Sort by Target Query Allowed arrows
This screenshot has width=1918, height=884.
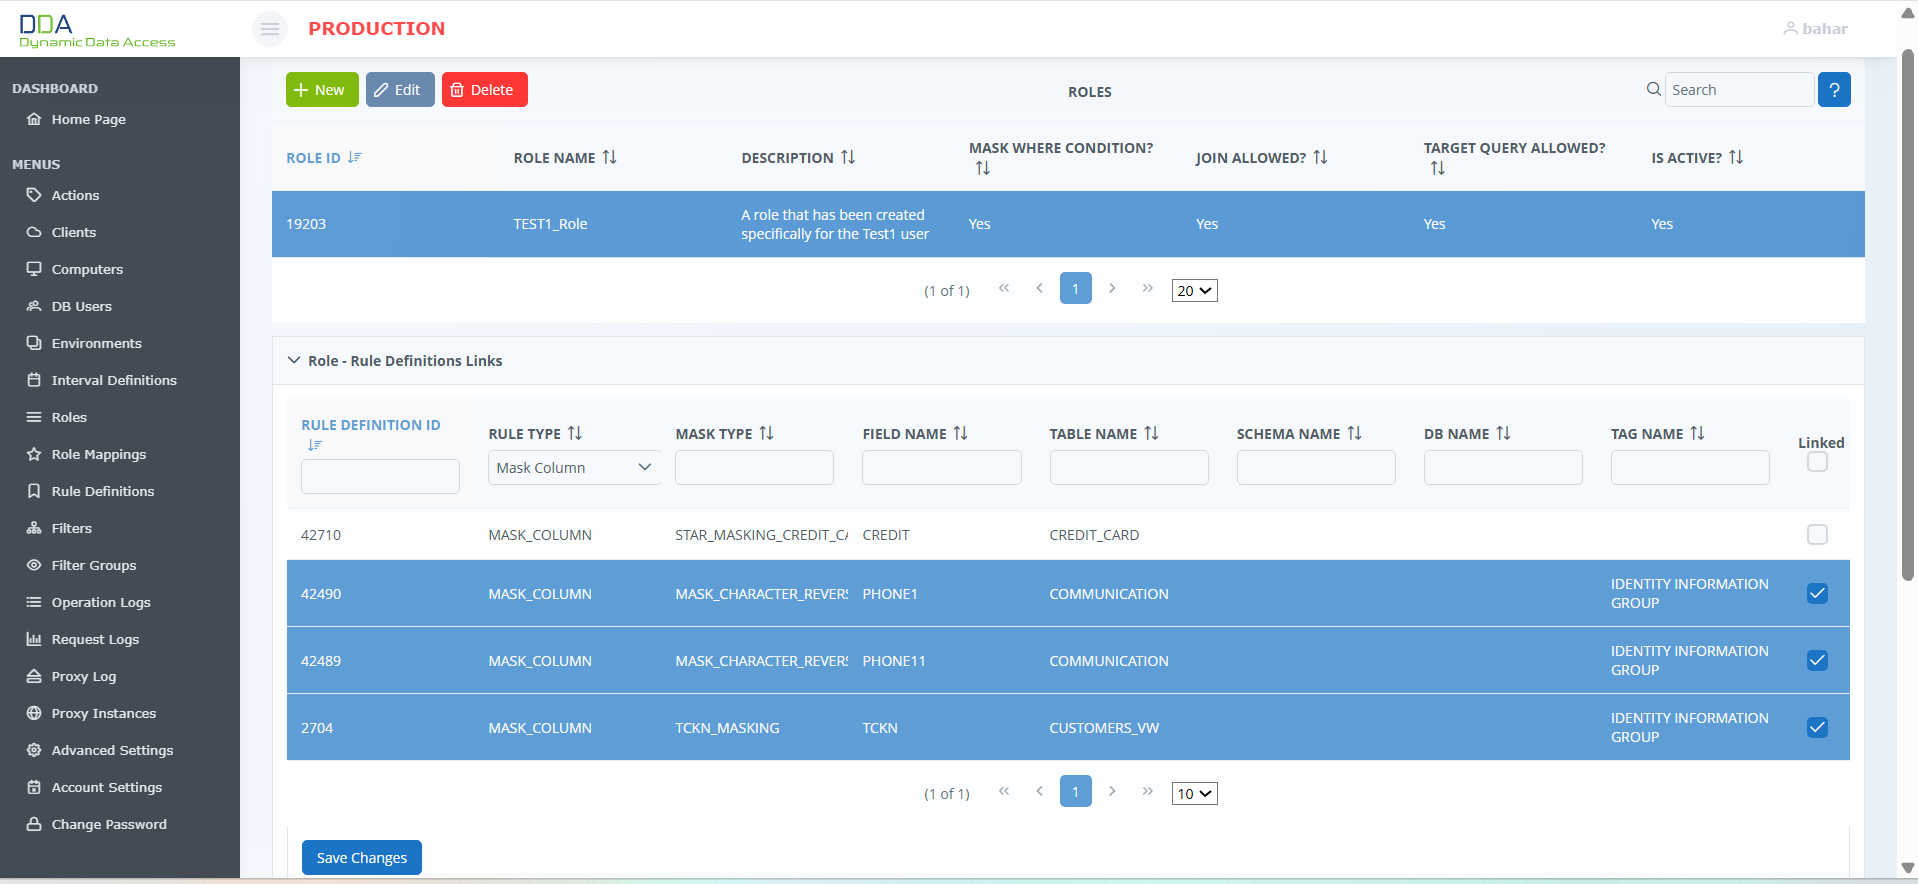(x=1438, y=168)
